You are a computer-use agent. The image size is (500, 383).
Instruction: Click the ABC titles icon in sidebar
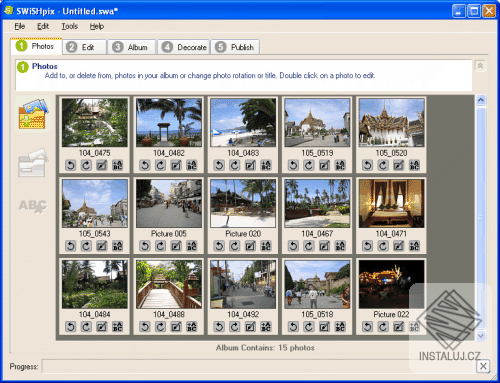(x=33, y=206)
